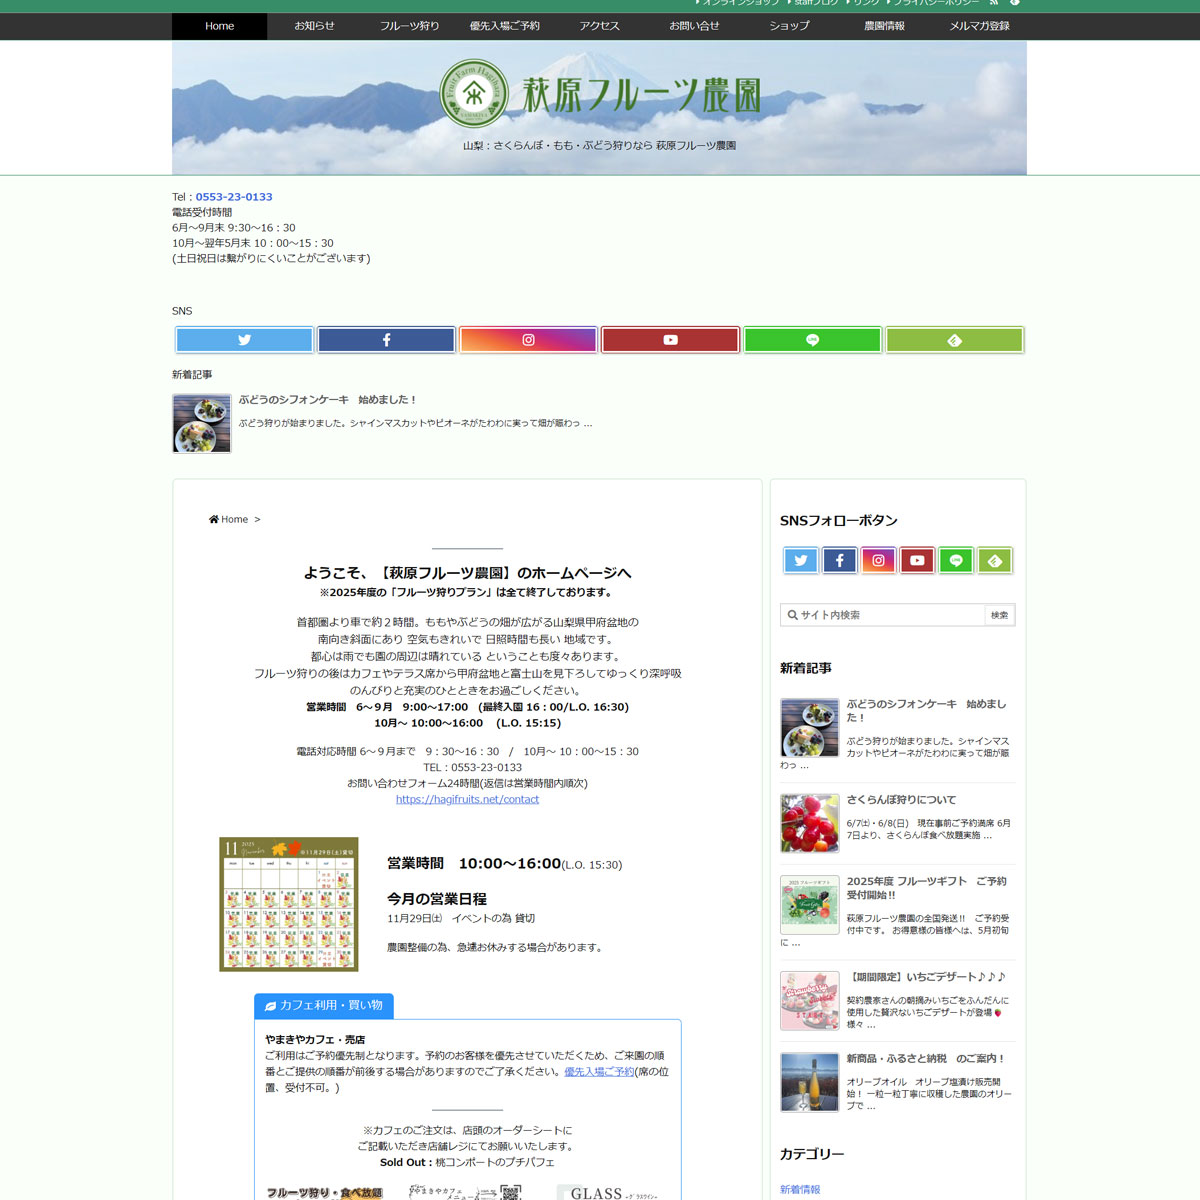
Task: Open the wide red YouTube button
Action: [670, 340]
